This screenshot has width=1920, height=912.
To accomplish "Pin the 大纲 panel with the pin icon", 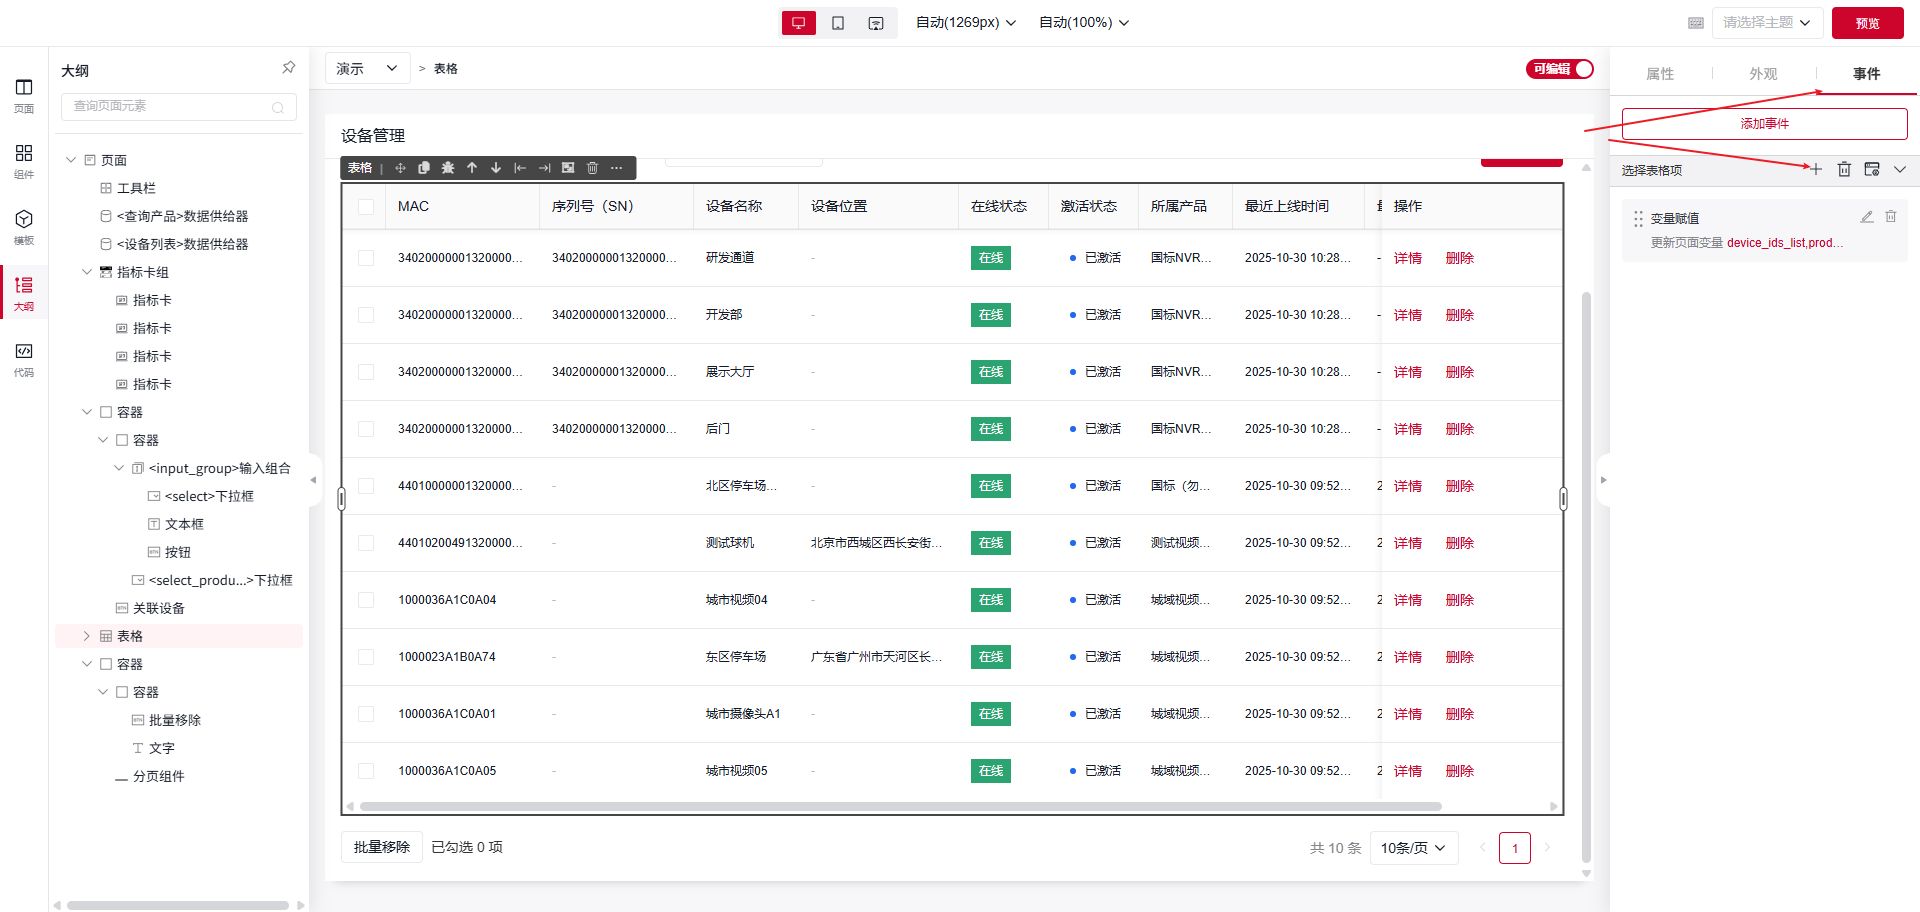I will point(288,68).
